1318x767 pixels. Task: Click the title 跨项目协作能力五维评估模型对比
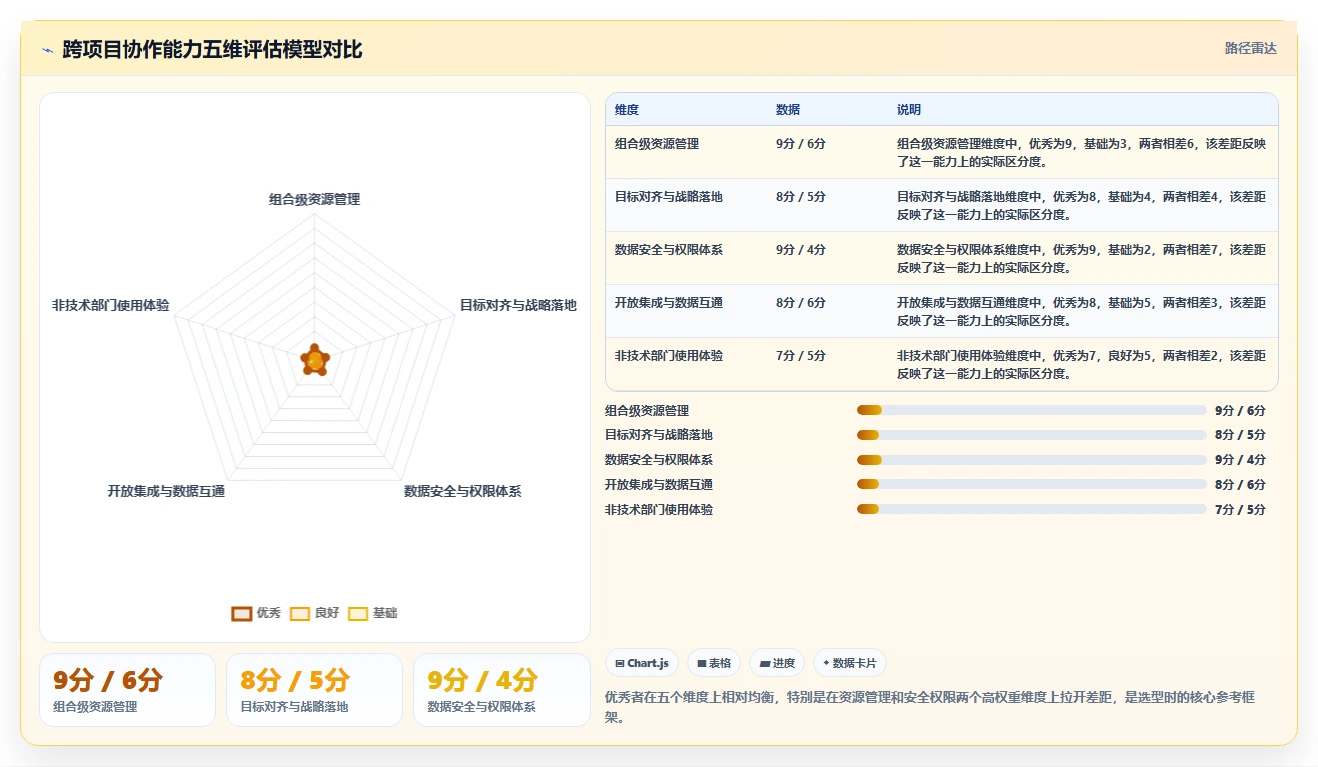(x=212, y=49)
